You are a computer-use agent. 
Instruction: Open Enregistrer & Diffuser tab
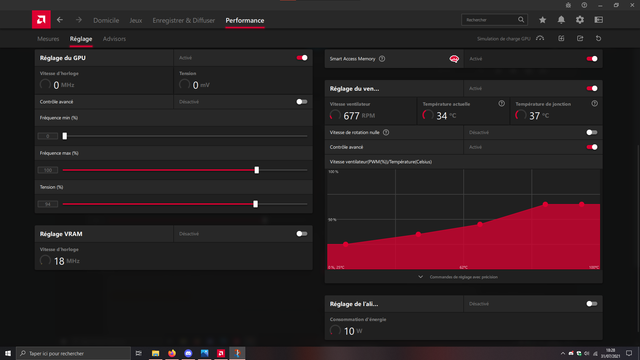pos(184,20)
